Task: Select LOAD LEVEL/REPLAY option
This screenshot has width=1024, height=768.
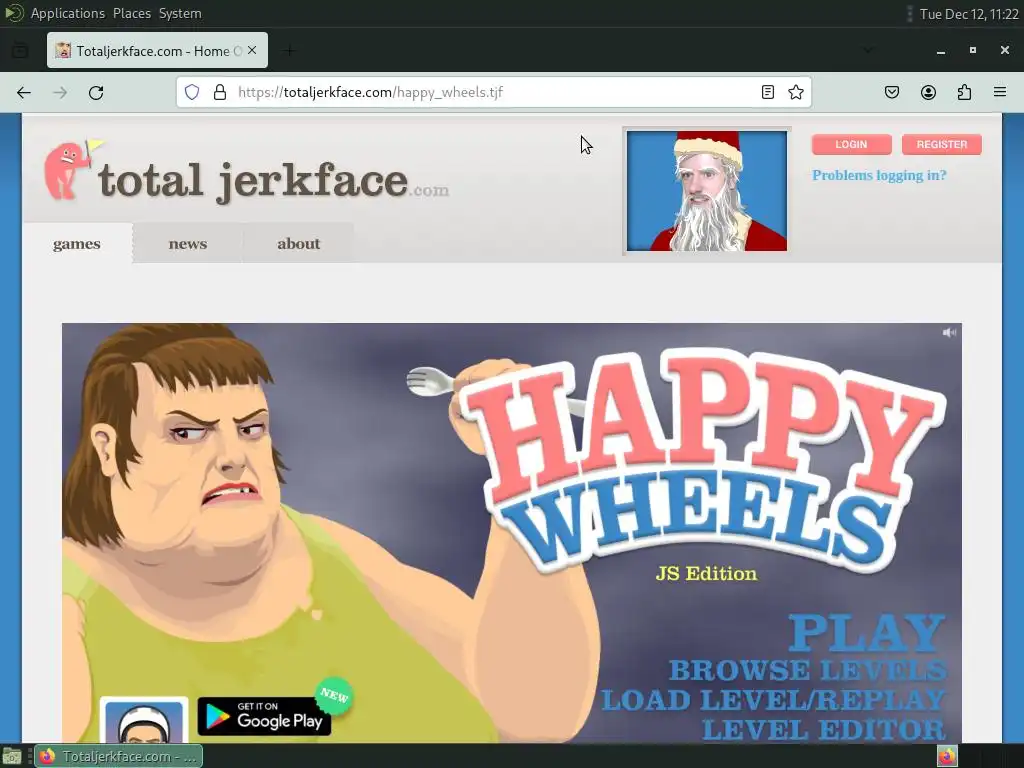Action: point(773,700)
